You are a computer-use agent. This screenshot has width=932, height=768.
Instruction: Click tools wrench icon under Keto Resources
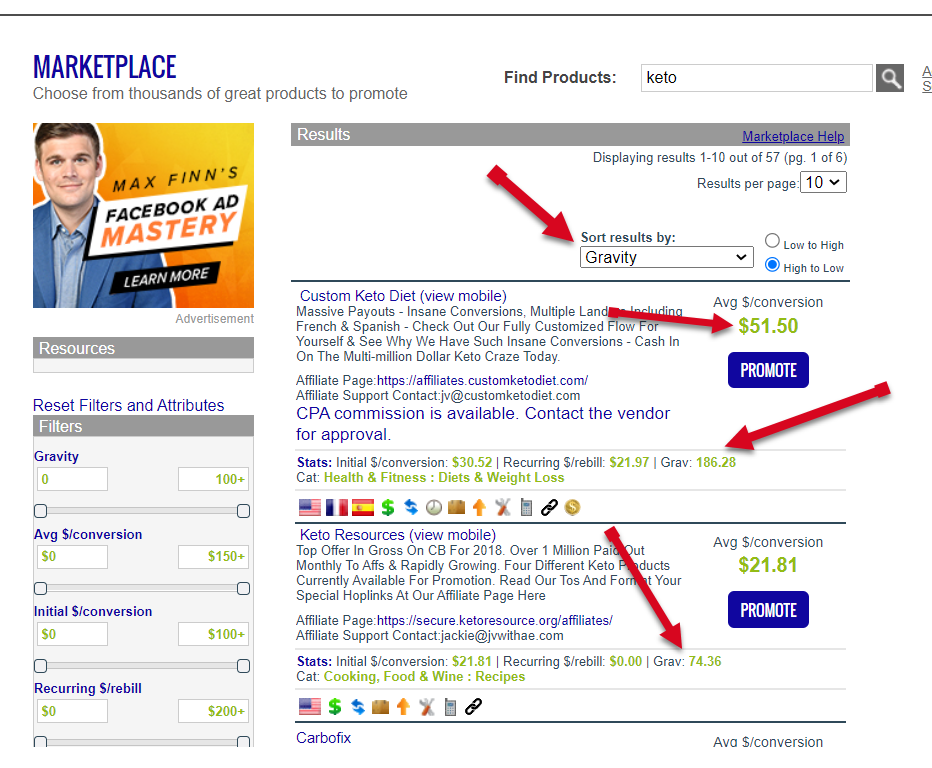pyautogui.click(x=427, y=706)
